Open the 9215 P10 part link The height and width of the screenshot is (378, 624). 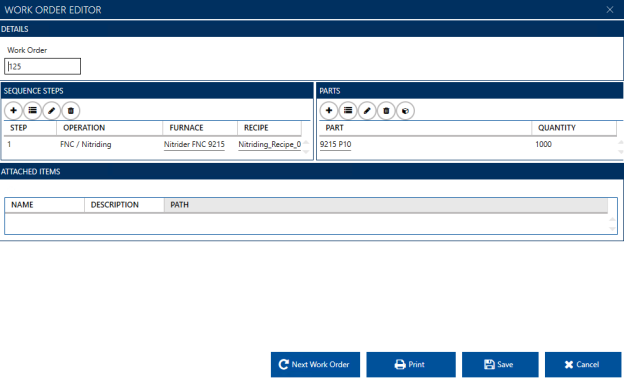[x=335, y=144]
